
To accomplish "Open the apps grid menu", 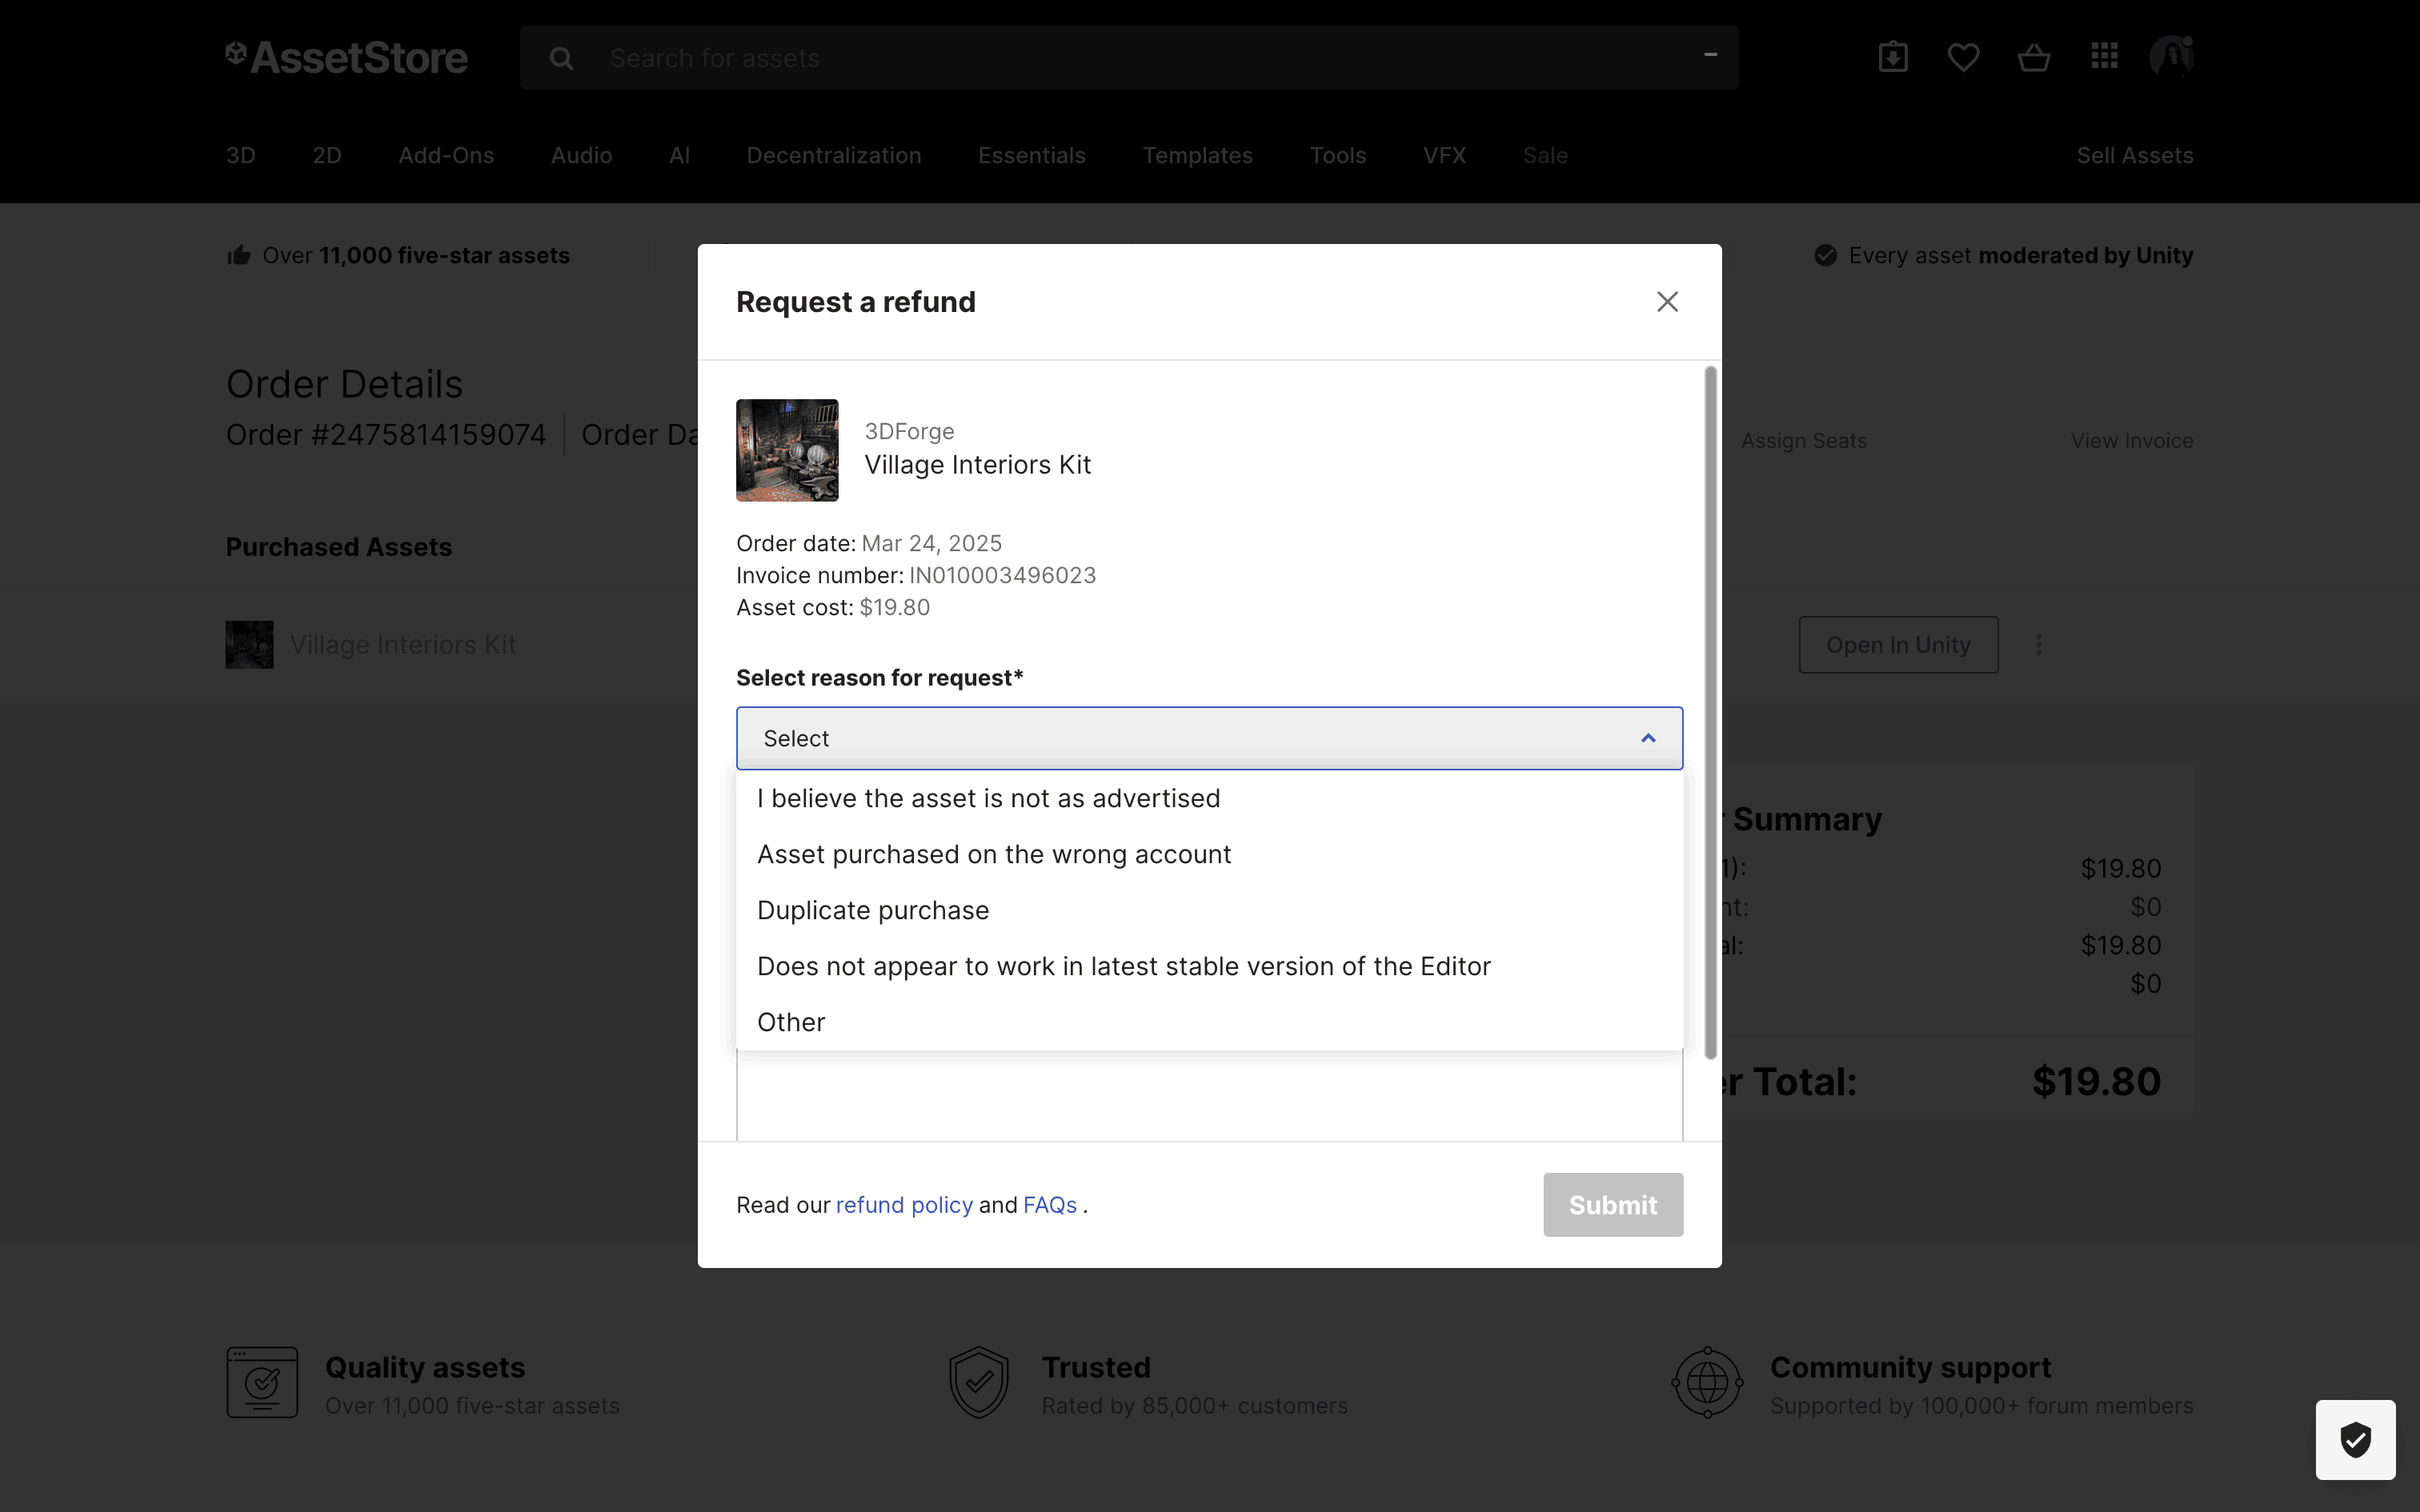I will (2104, 56).
